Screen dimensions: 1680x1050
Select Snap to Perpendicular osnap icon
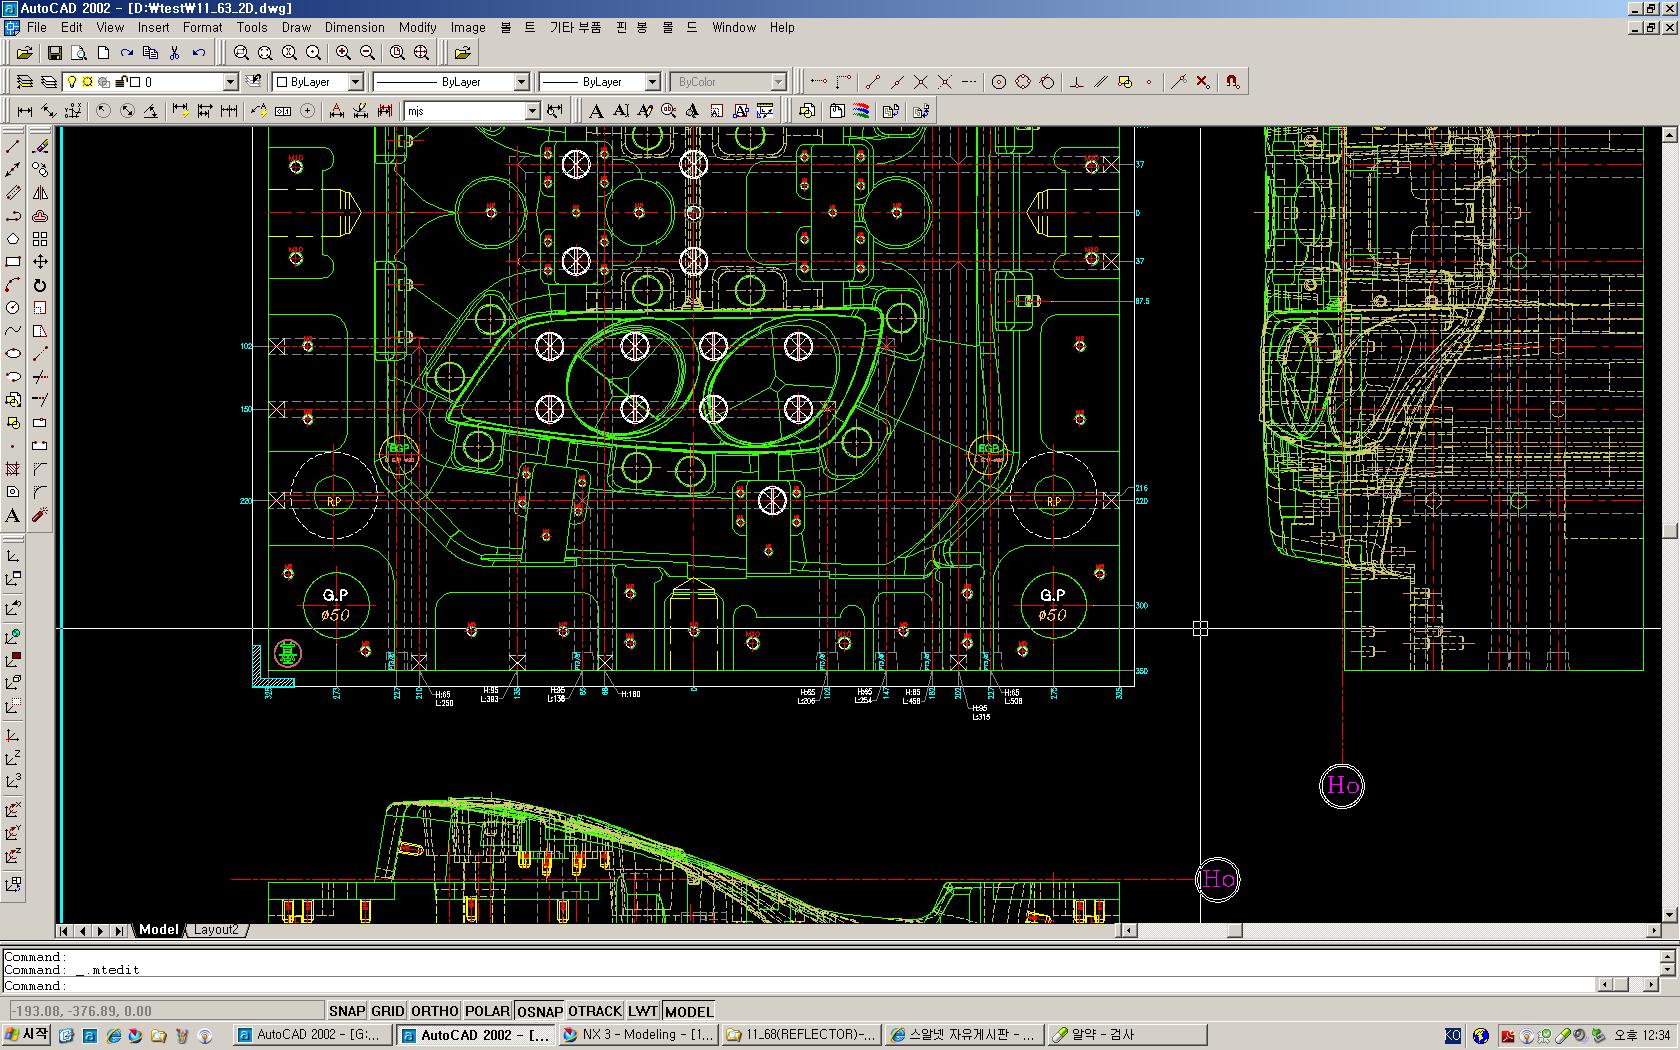click(x=1077, y=81)
